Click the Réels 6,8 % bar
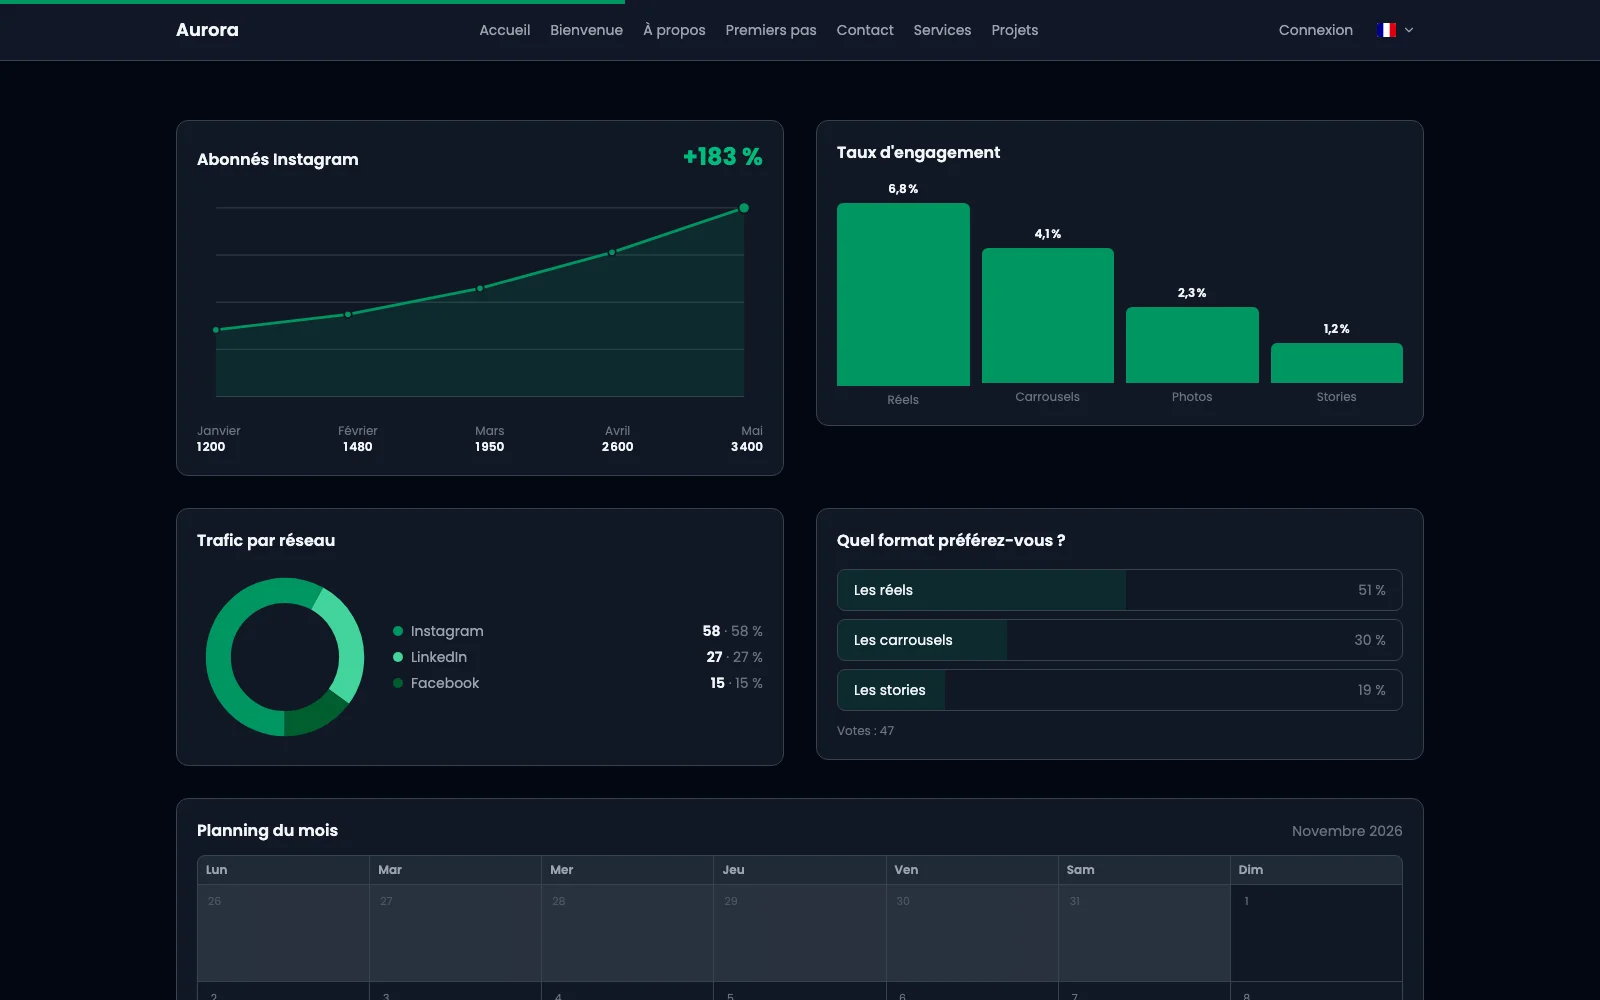 [x=903, y=294]
